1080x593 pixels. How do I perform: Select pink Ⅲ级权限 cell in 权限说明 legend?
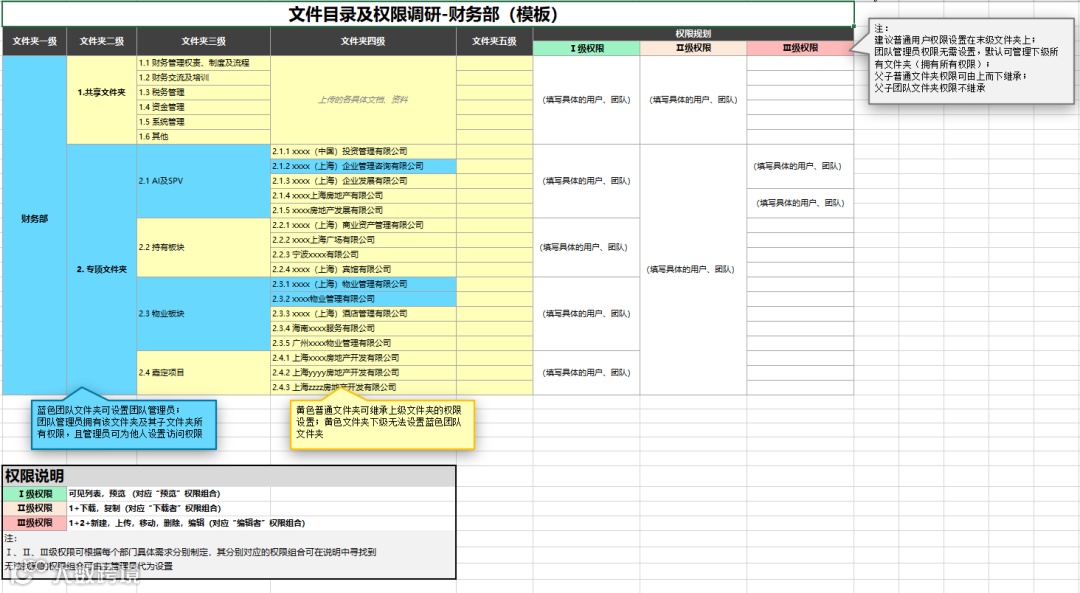point(34,523)
